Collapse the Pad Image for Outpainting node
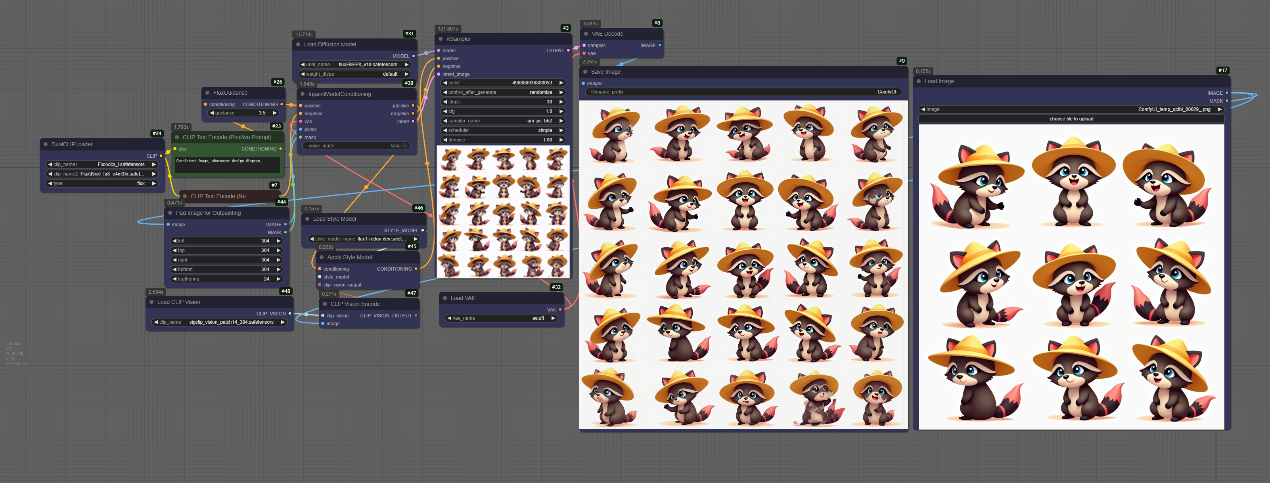Viewport: 1270px width, 483px height. pos(170,213)
